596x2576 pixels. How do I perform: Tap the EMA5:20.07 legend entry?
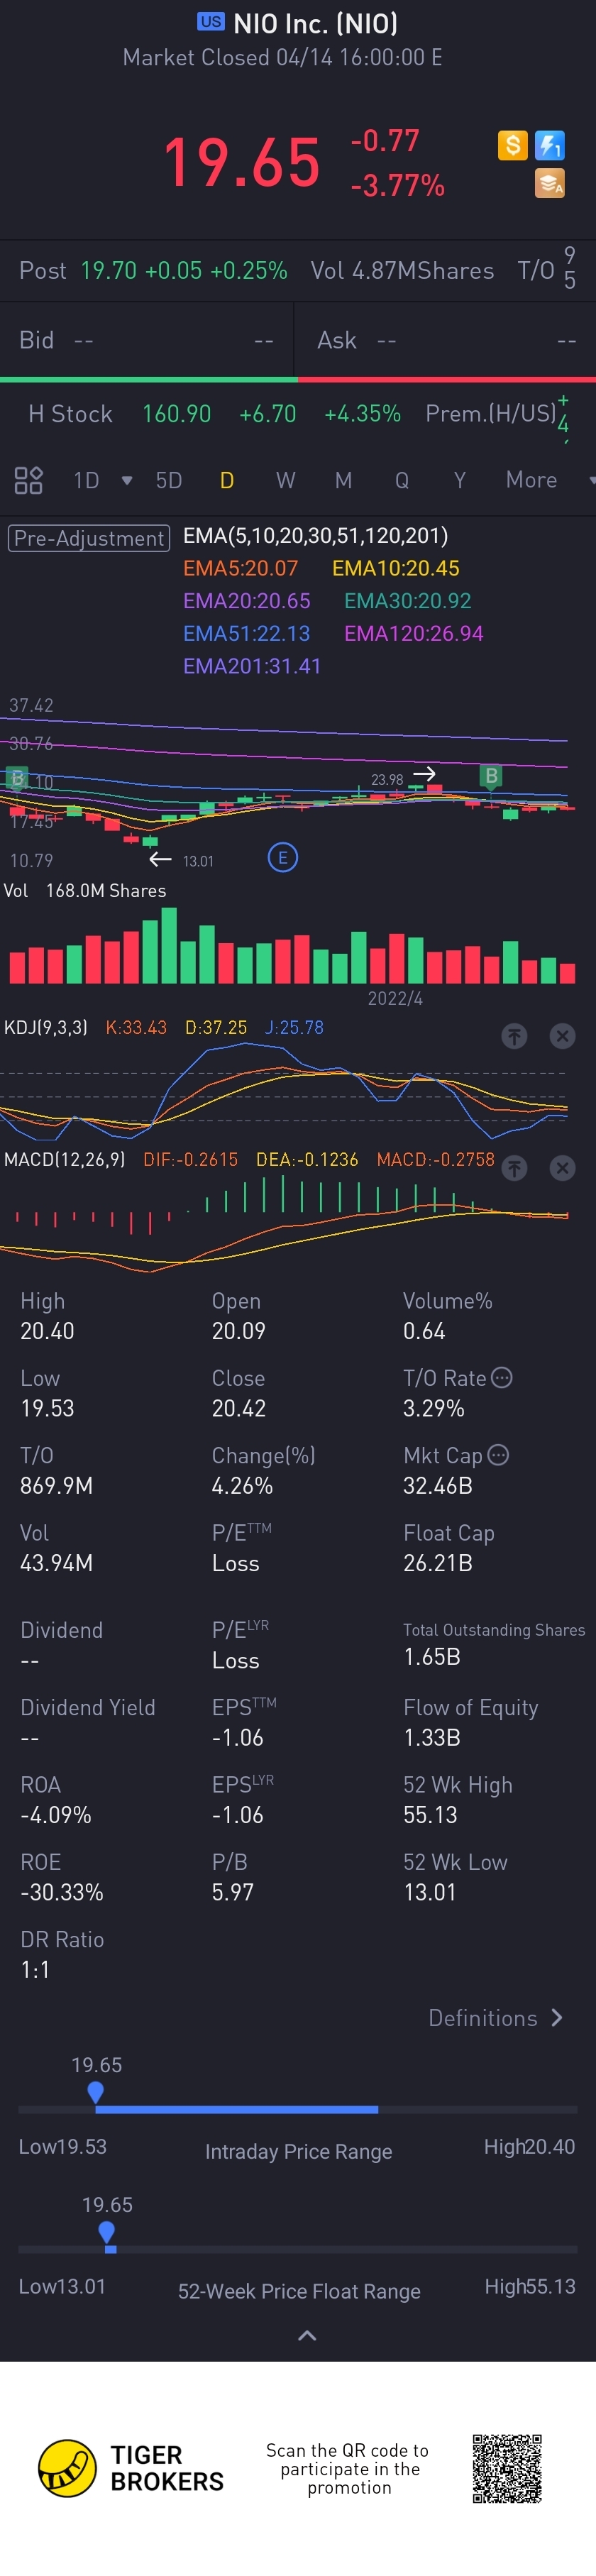[240, 568]
